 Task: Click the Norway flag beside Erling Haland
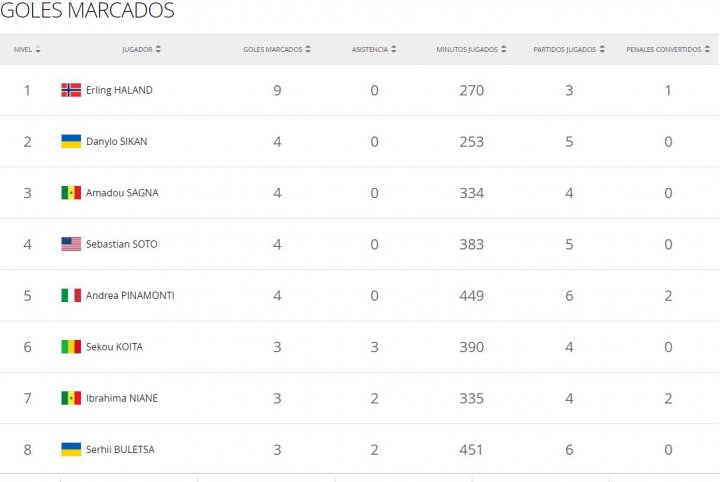click(71, 90)
